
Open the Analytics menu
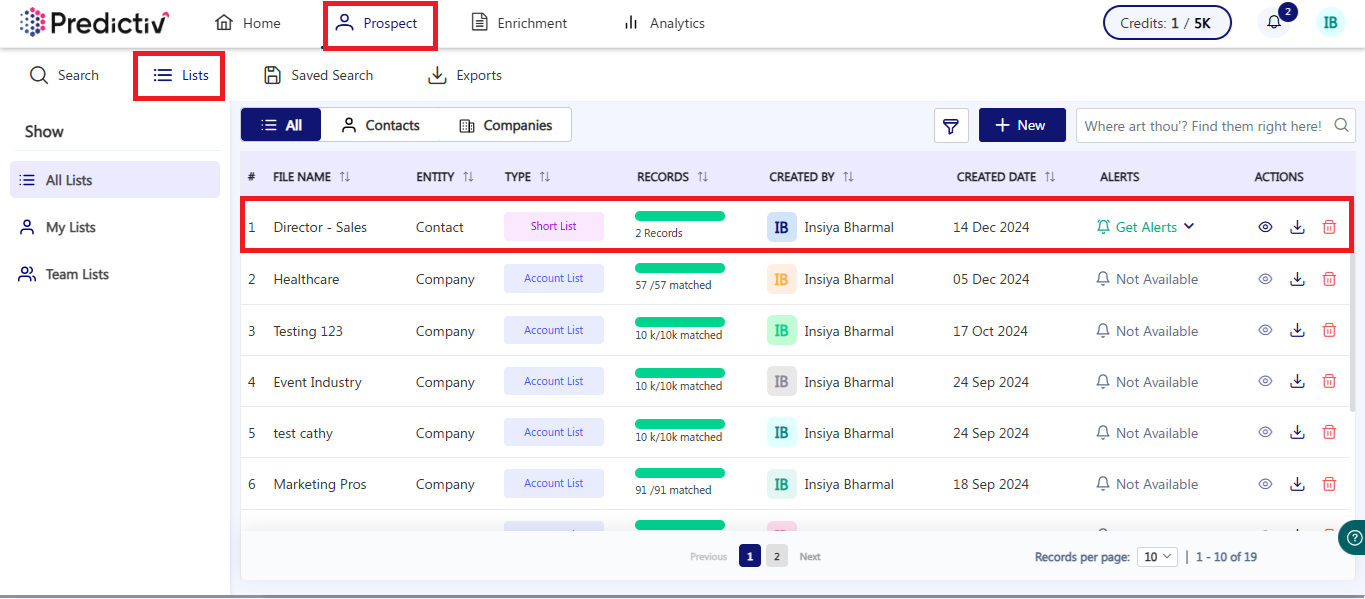[663, 23]
